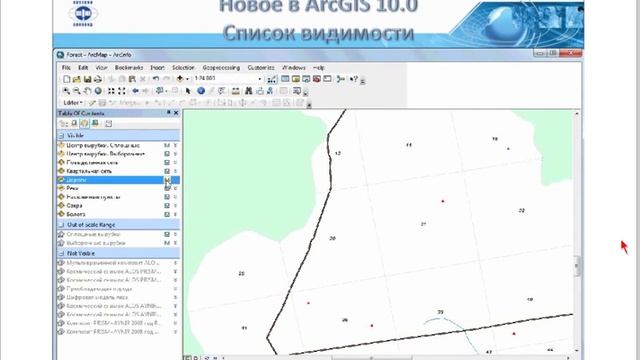The height and width of the screenshot is (360, 640).
Task: Collapse the Out of scale Range group
Action: pos(62,225)
